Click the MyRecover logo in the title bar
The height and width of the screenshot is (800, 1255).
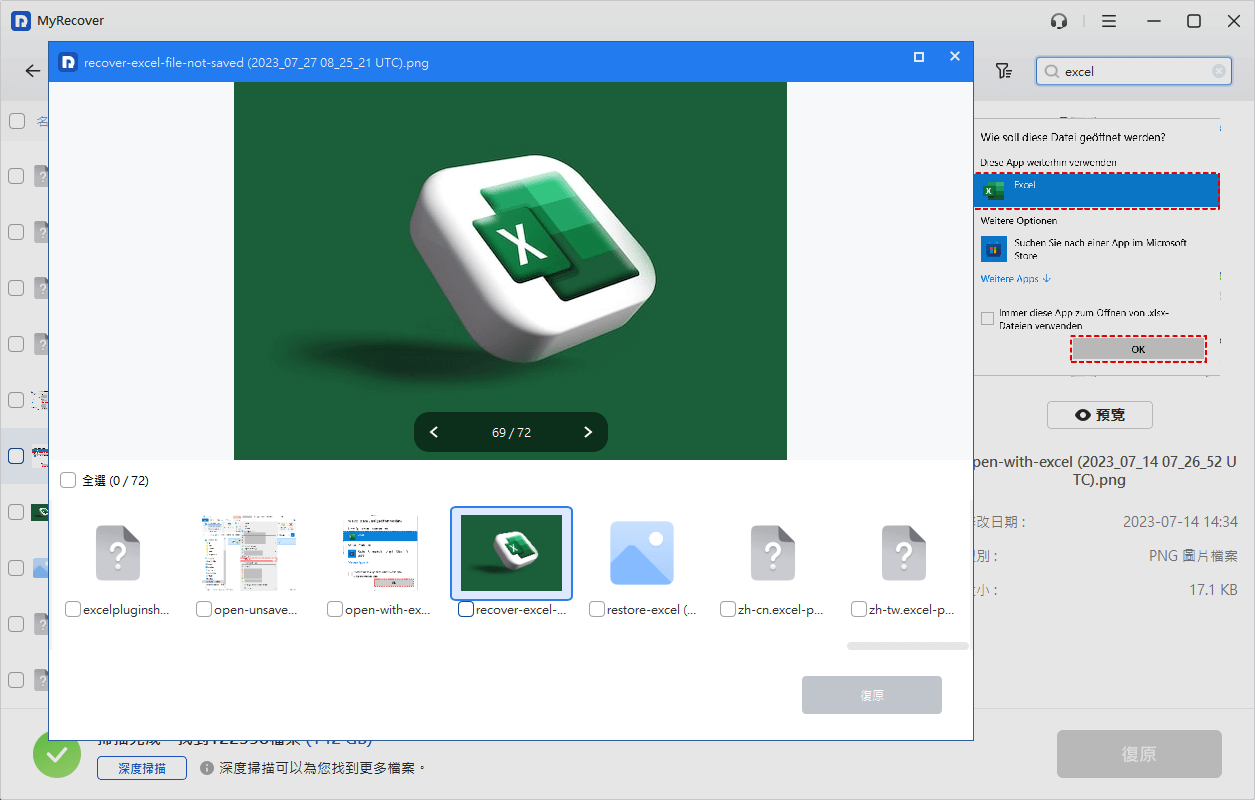pos(21,21)
